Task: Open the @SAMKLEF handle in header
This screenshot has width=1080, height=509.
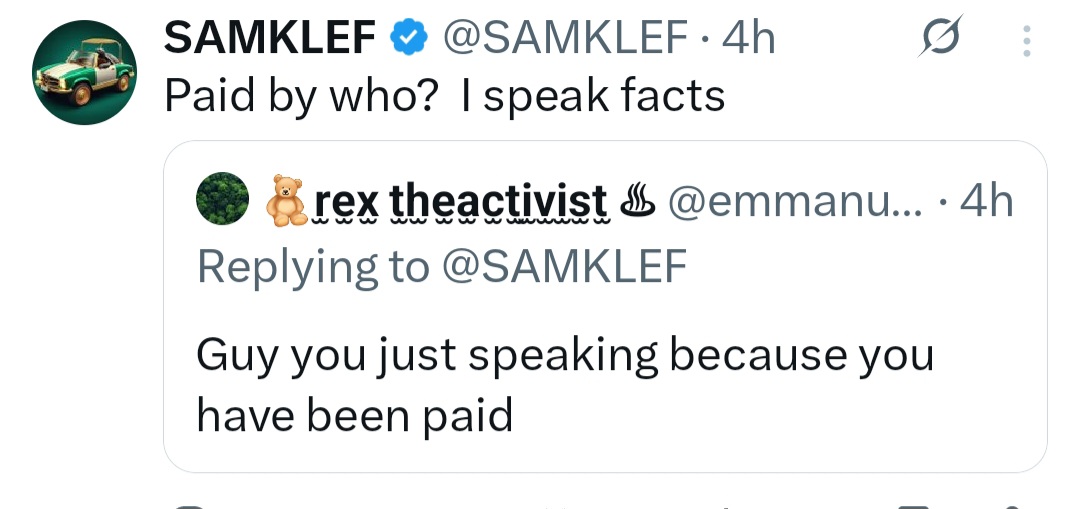Action: pyautogui.click(x=563, y=39)
